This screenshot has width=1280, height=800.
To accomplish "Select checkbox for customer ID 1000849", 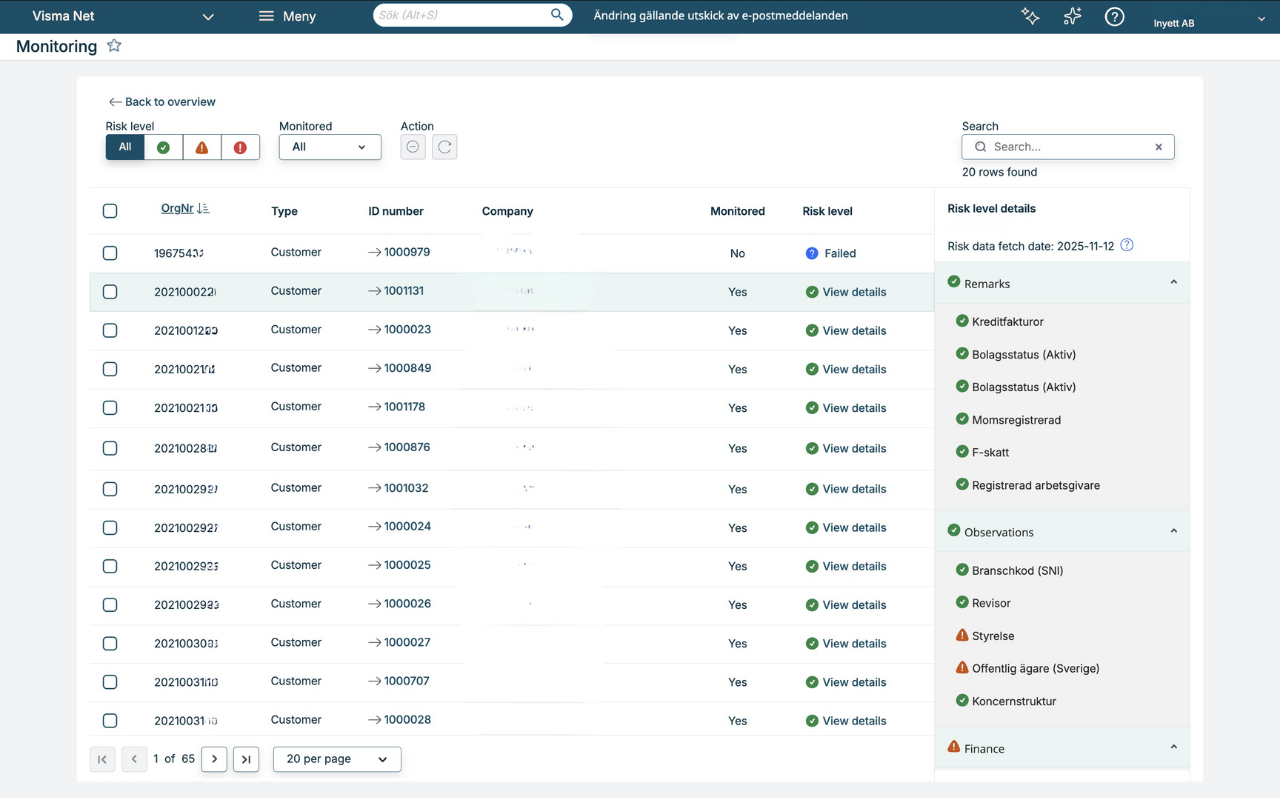I will point(110,369).
